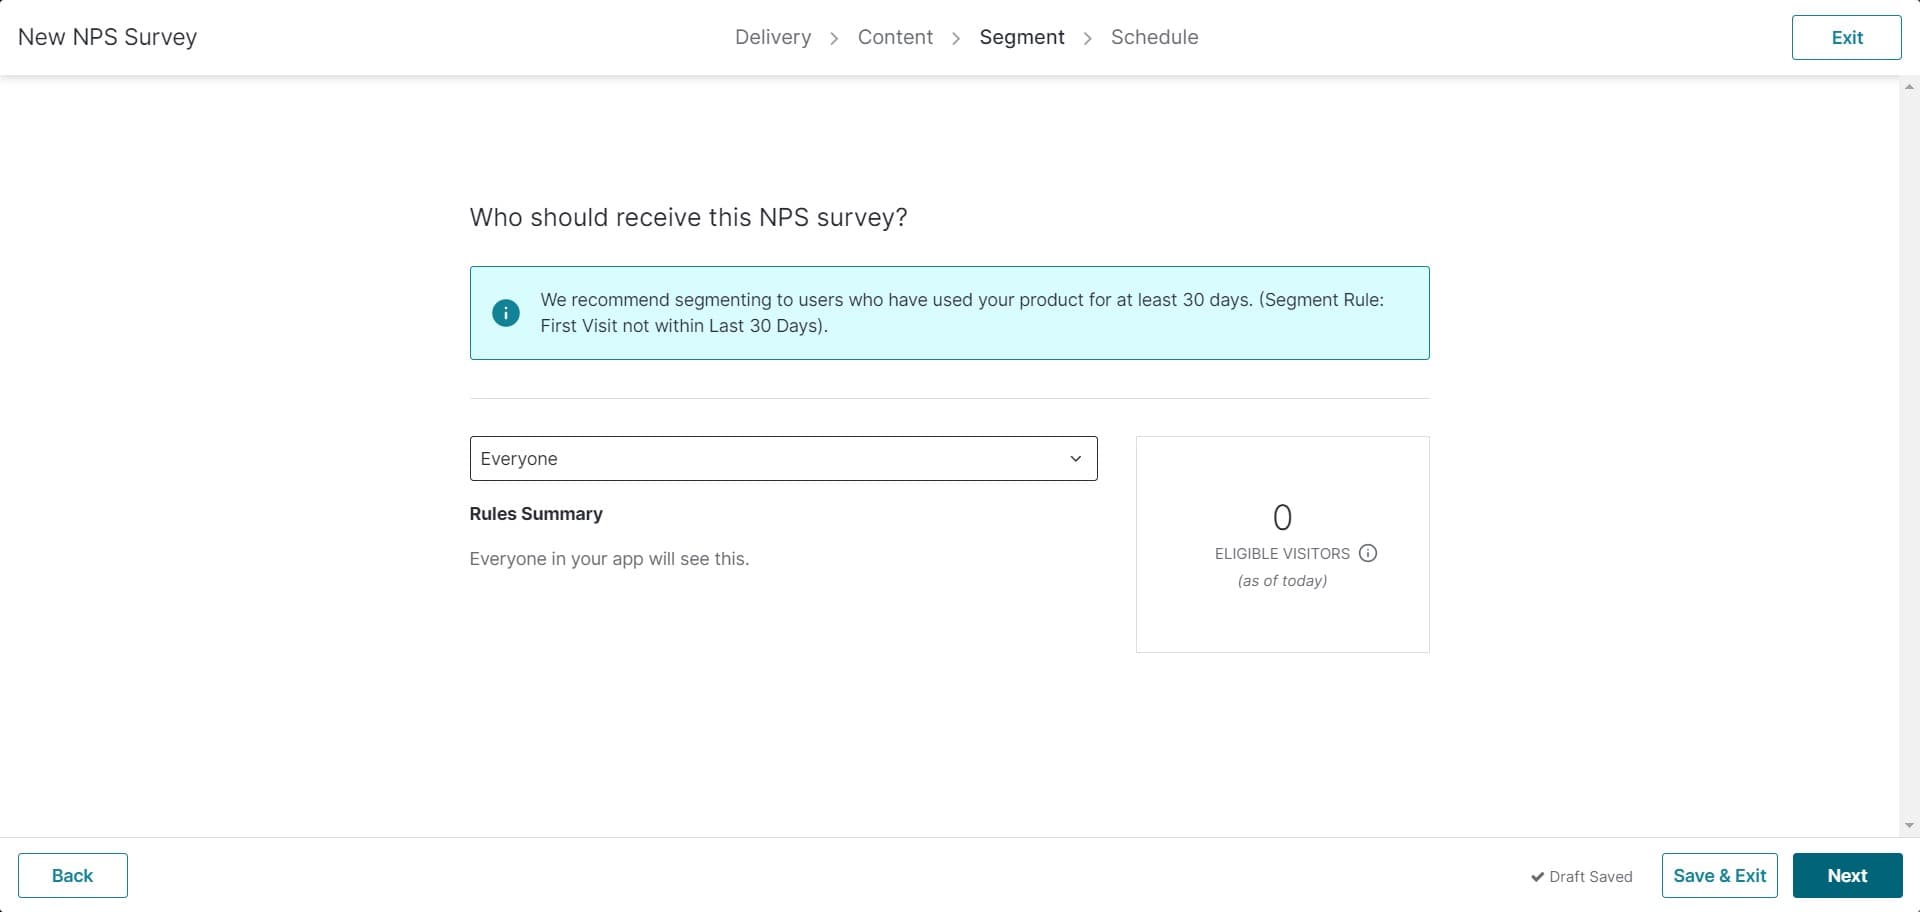Click the chevron between Segment and Schedule
The width and height of the screenshot is (1920, 912).
pos(1088,37)
